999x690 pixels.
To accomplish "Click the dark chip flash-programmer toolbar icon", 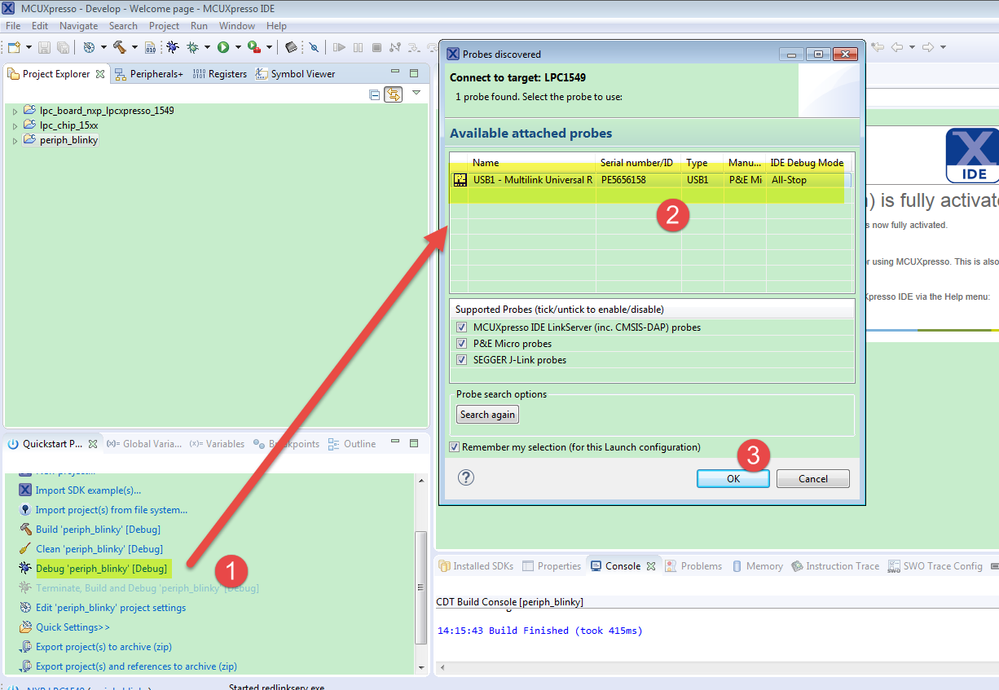I will [x=291, y=47].
